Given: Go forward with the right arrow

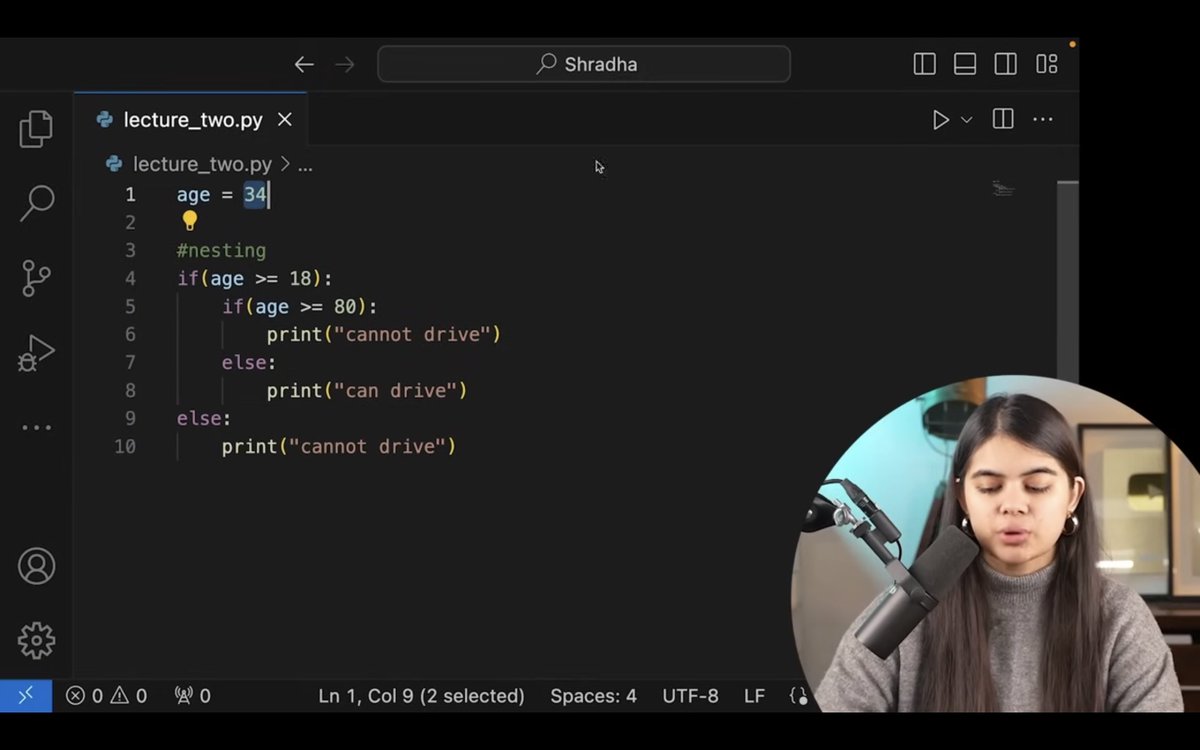Looking at the screenshot, I should pos(344,65).
